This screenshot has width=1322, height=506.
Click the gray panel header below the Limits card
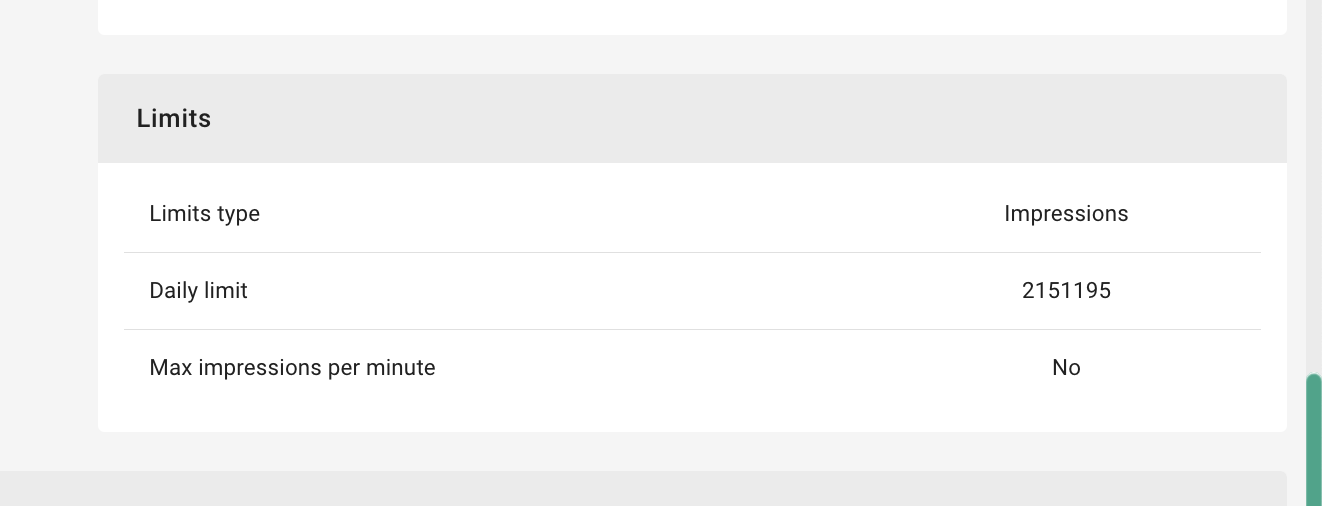click(640, 489)
